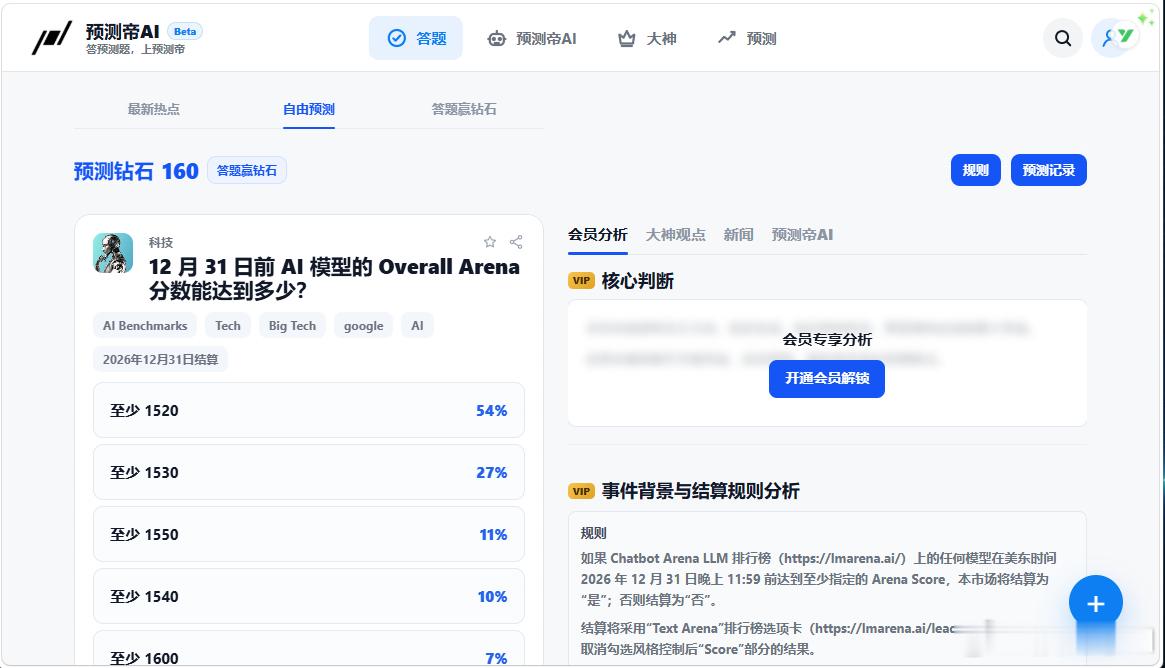
Task: Click the AI Benchmarks tag
Action: point(145,325)
